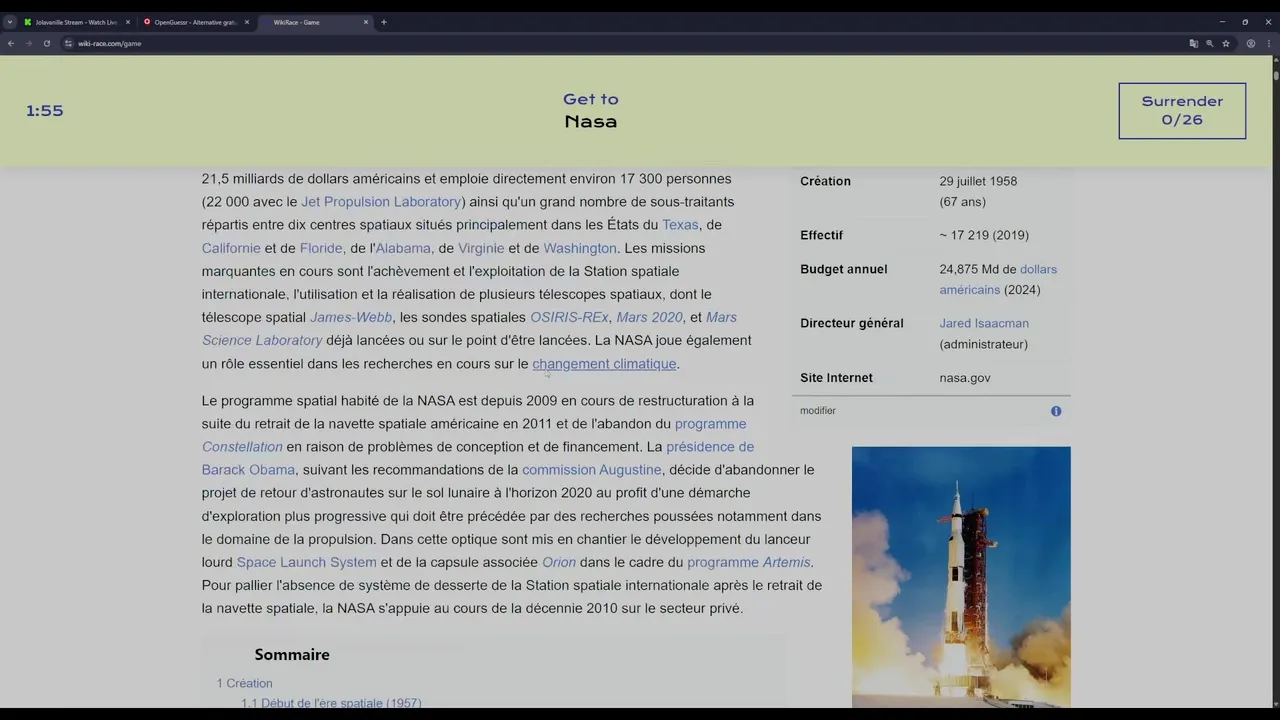Follow the Texas link
Image resolution: width=1280 pixels, height=720 pixels.
pos(680,225)
